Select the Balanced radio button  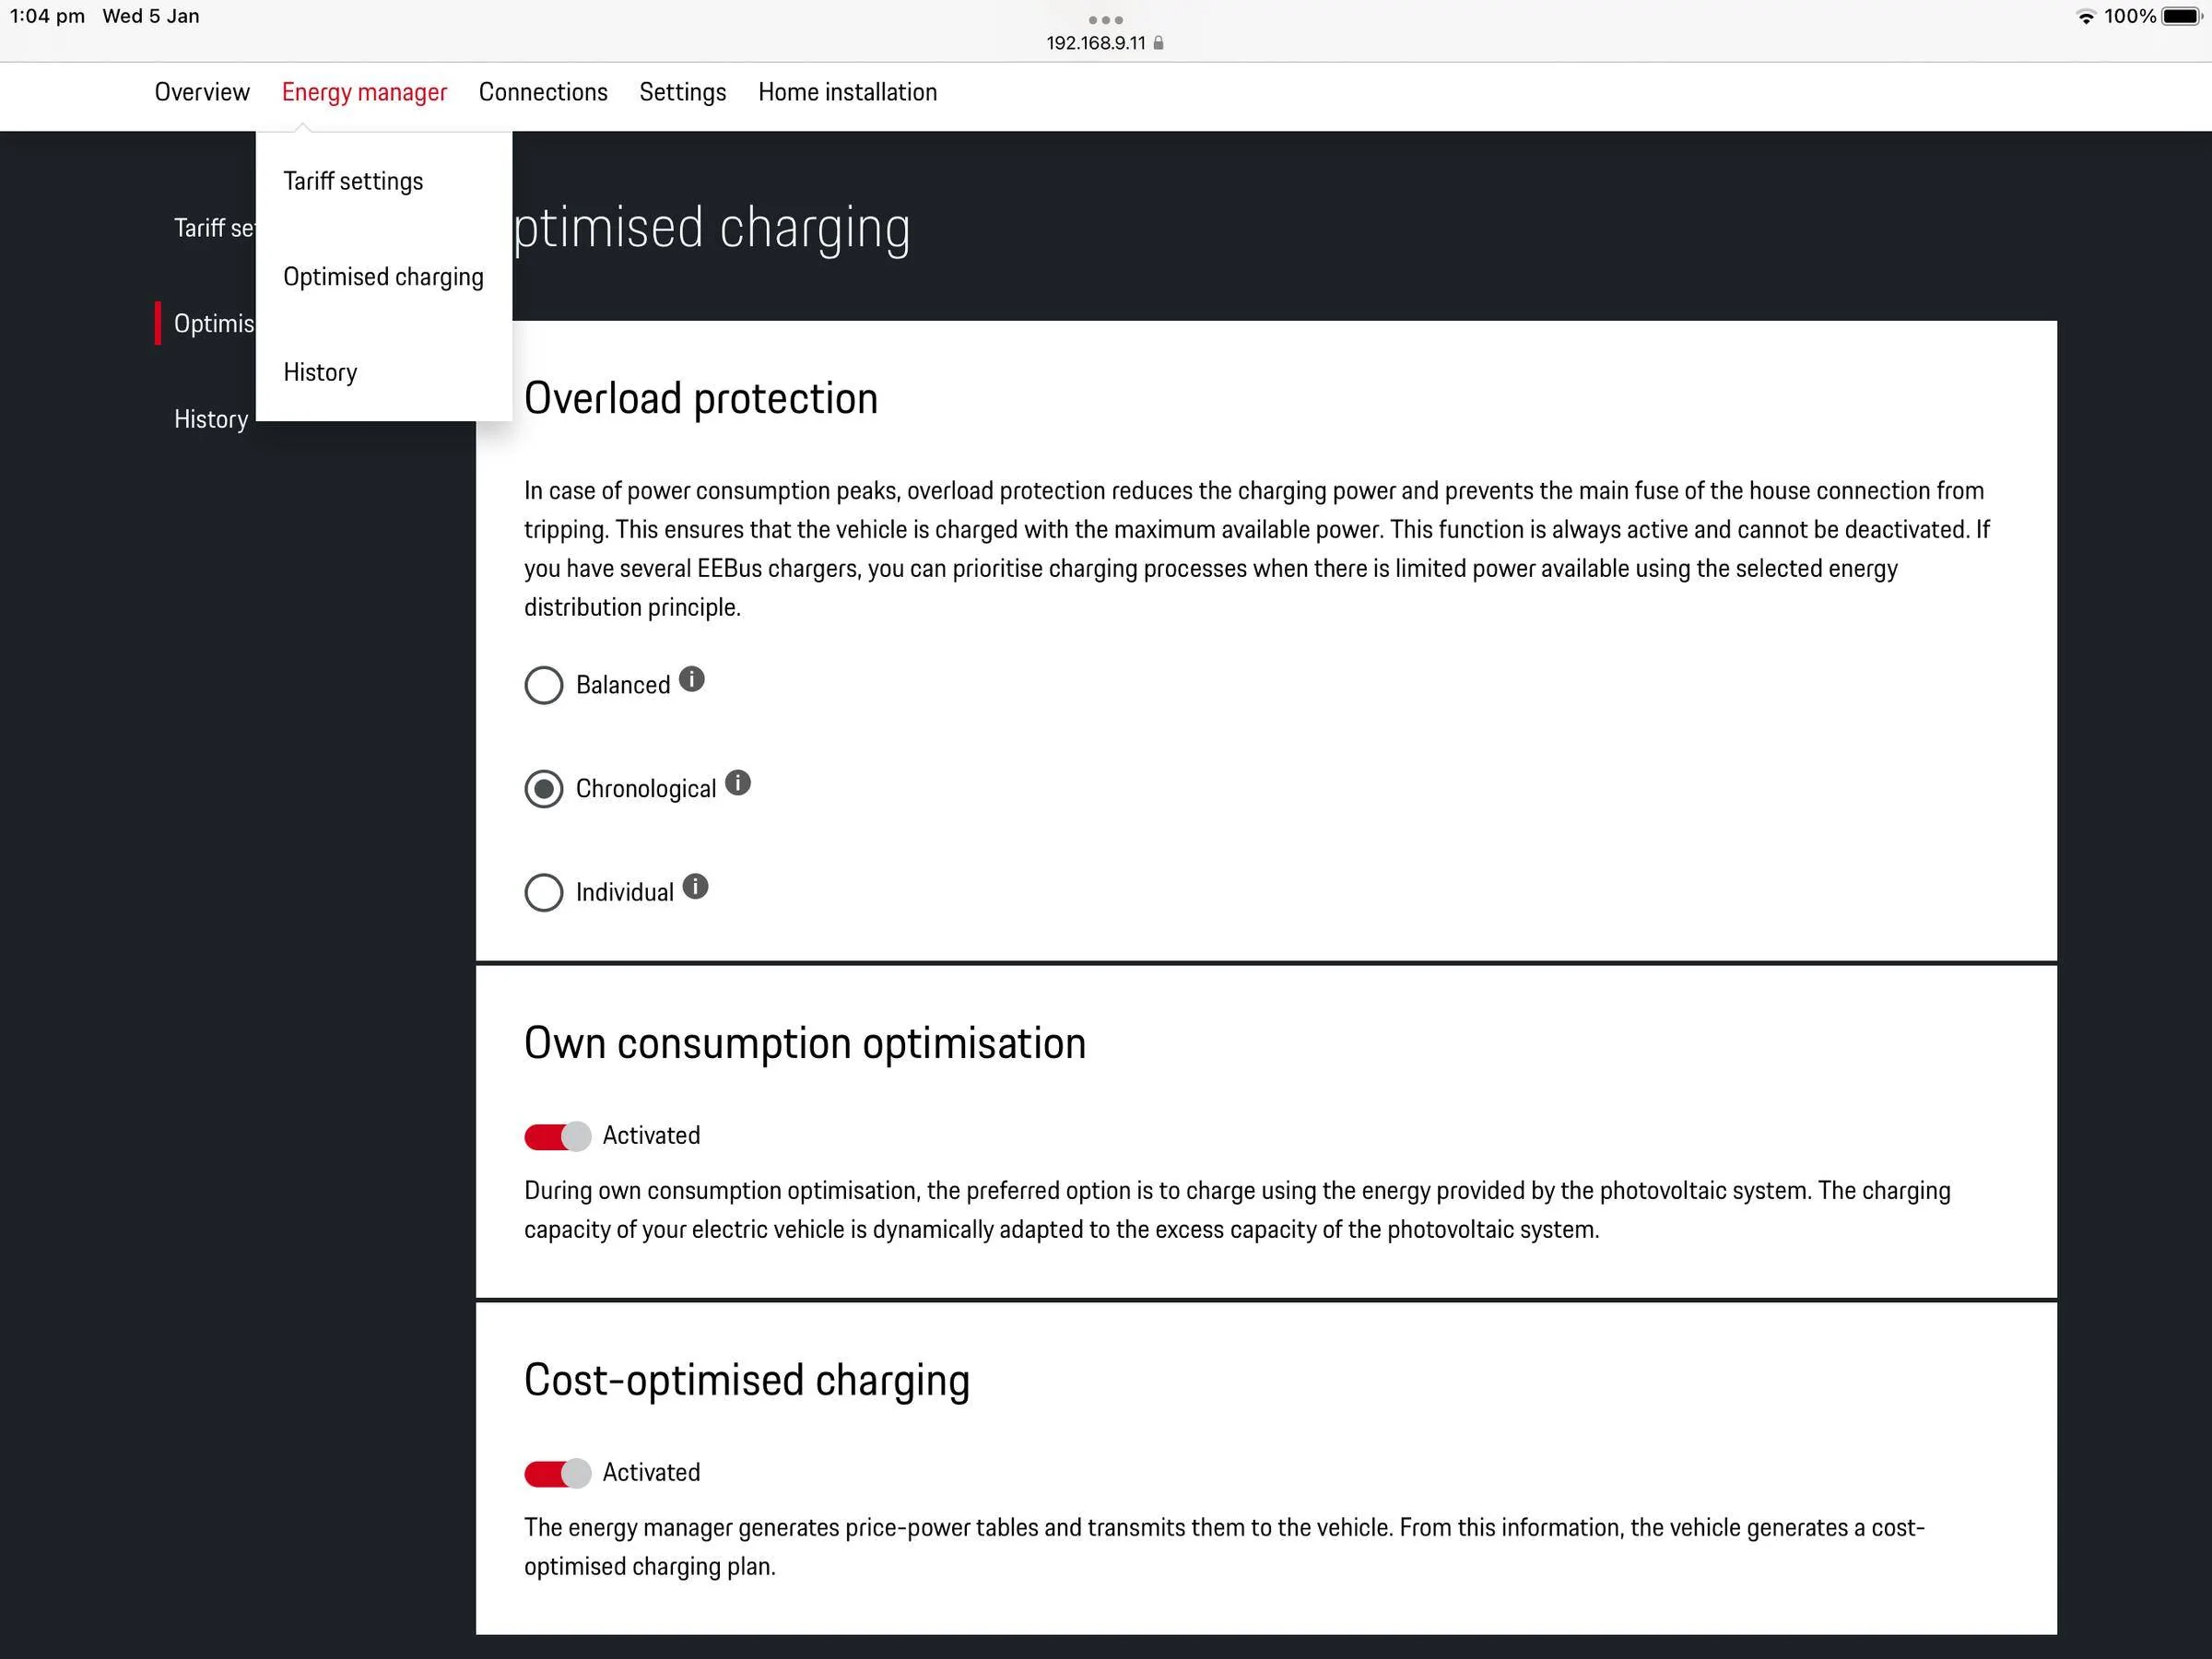pyautogui.click(x=544, y=685)
